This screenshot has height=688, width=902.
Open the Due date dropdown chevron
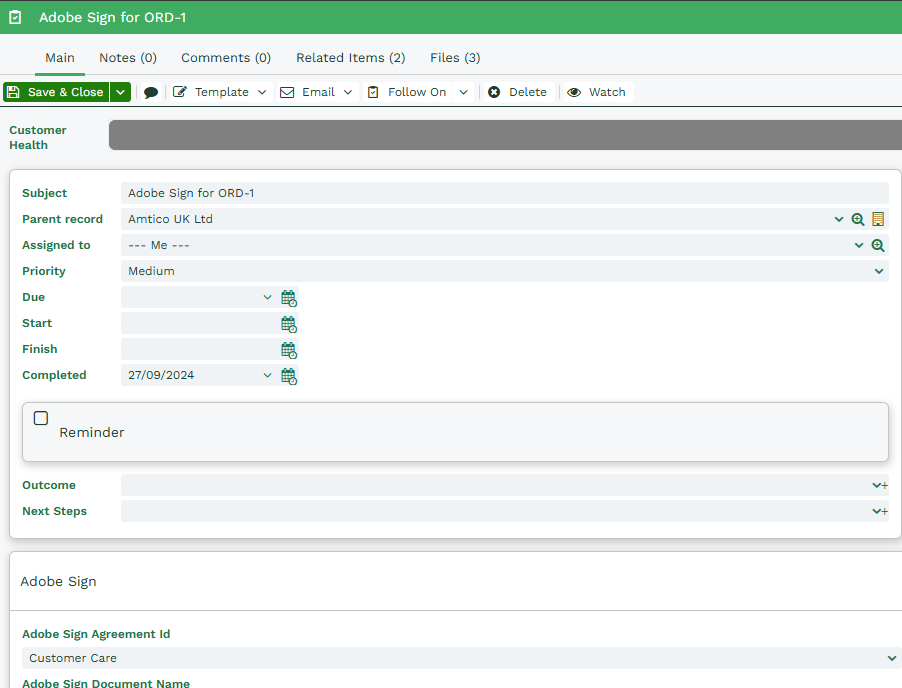267,297
